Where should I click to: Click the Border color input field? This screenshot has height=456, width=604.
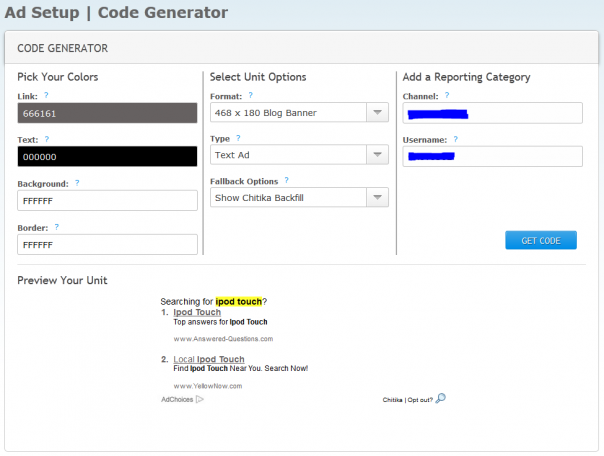coord(107,245)
